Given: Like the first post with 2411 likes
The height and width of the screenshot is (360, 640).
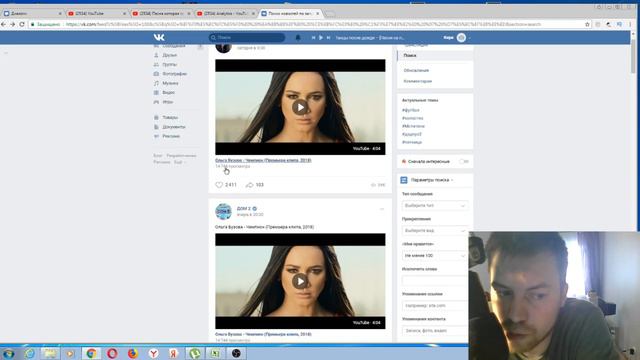Looking at the screenshot, I should pos(226,185).
